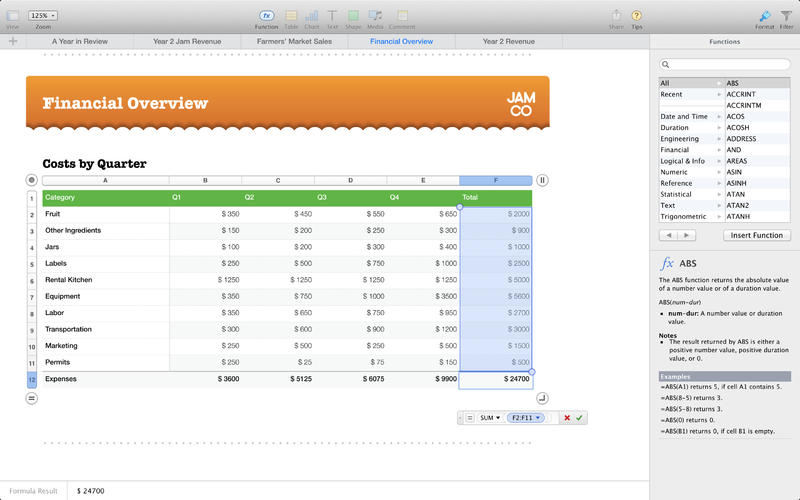Viewport: 800px width, 500px height.
Task: Click the function search field
Action: pyautogui.click(x=724, y=64)
